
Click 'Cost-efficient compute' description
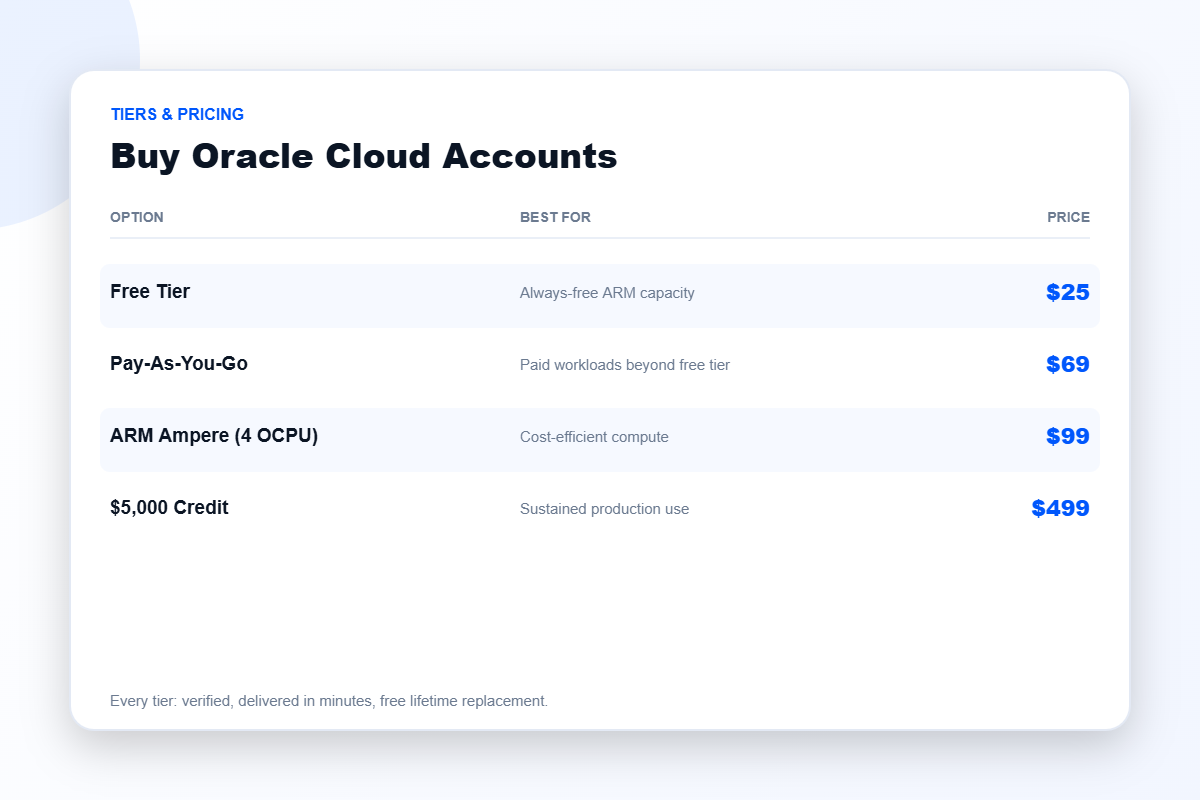point(594,437)
